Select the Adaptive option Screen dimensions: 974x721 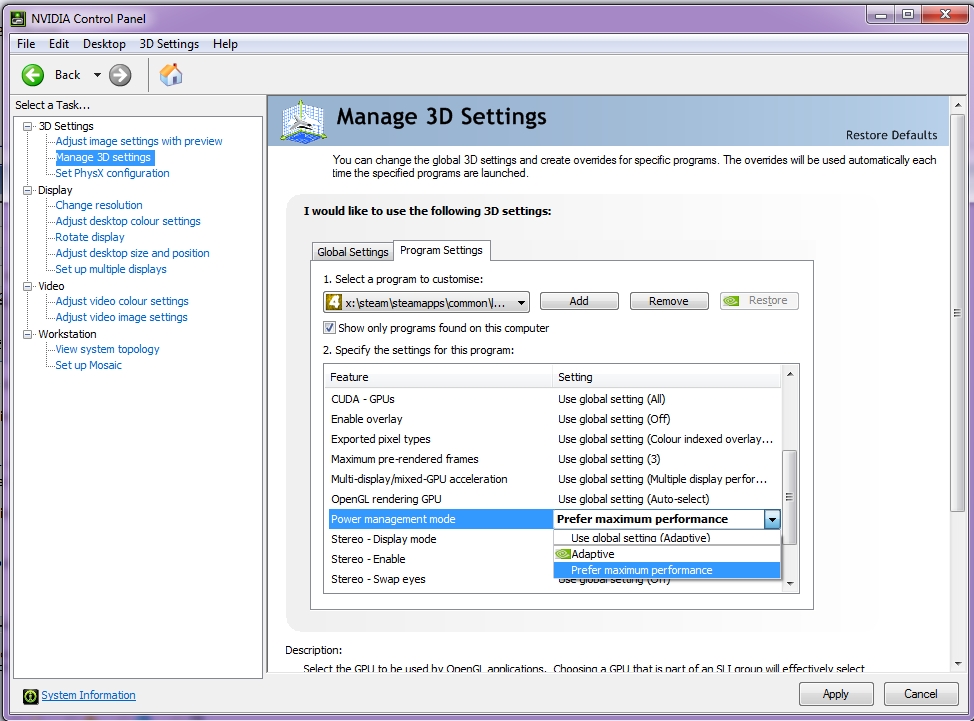[x=667, y=554]
